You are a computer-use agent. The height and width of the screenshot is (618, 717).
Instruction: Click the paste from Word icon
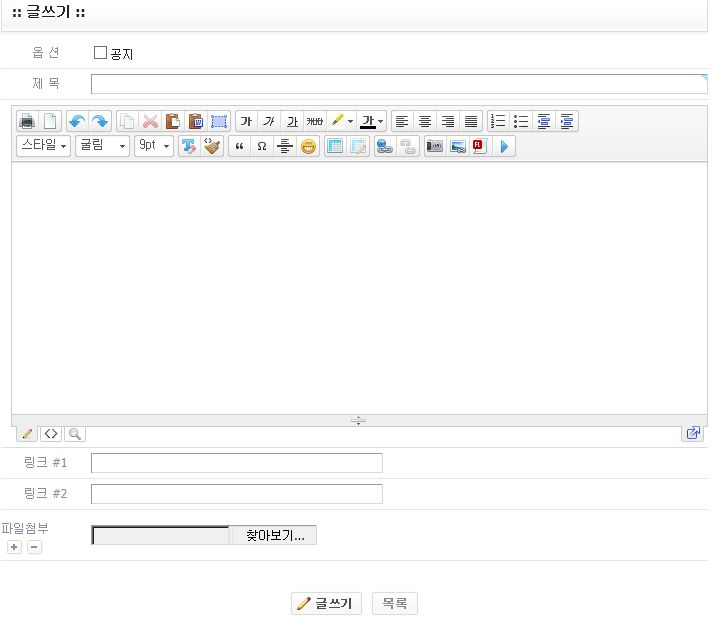(196, 121)
